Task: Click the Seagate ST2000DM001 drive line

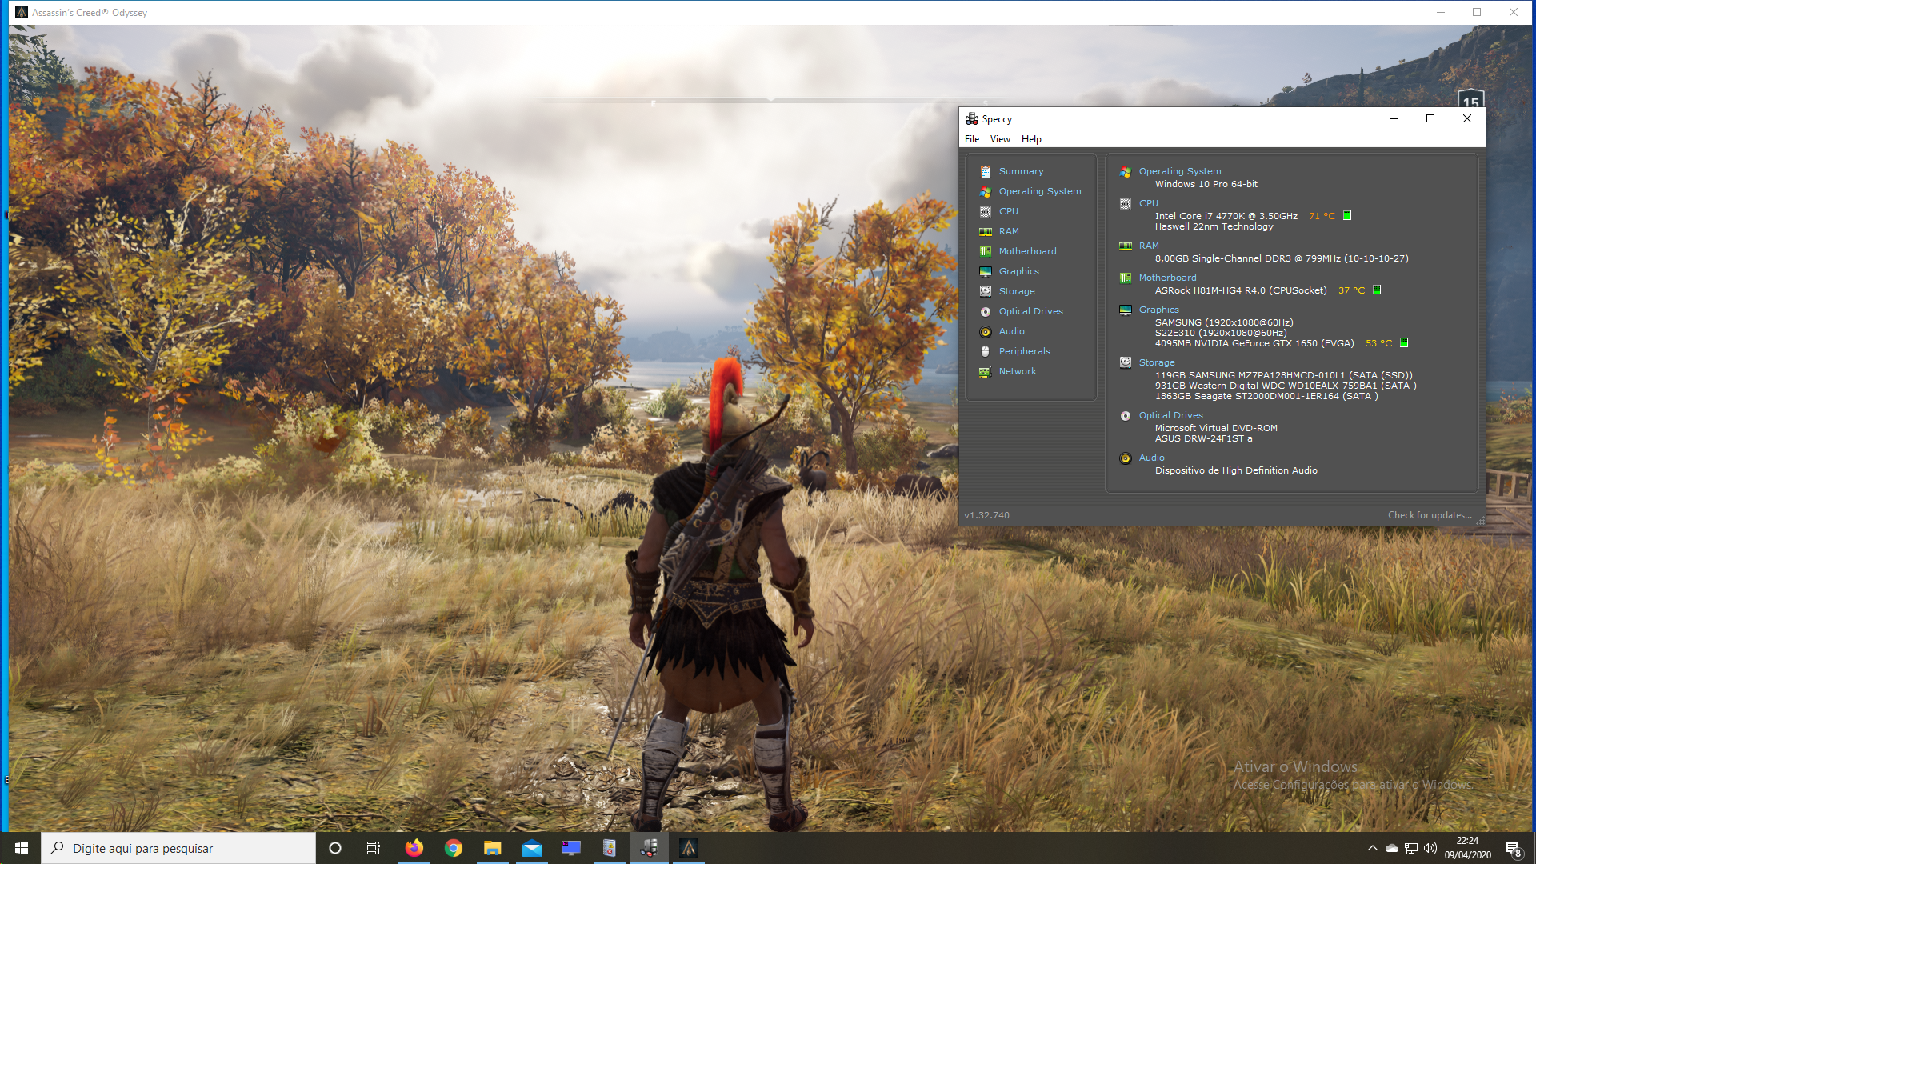Action: [1266, 396]
